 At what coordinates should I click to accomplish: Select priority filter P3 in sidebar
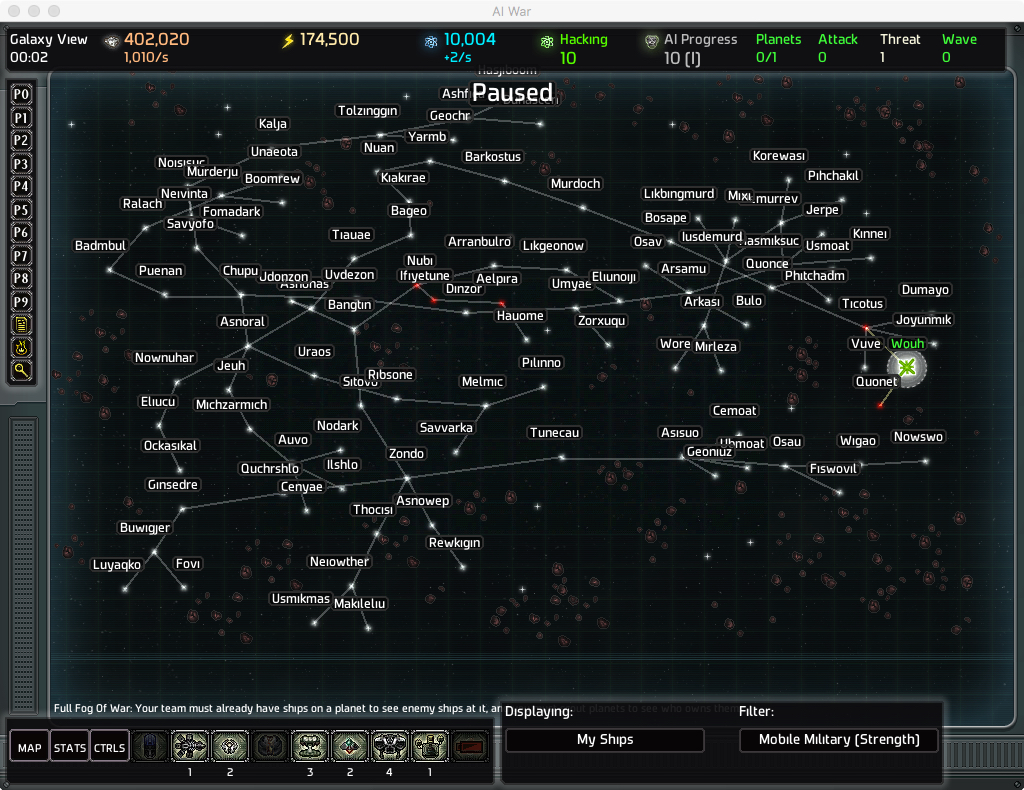[x=21, y=163]
